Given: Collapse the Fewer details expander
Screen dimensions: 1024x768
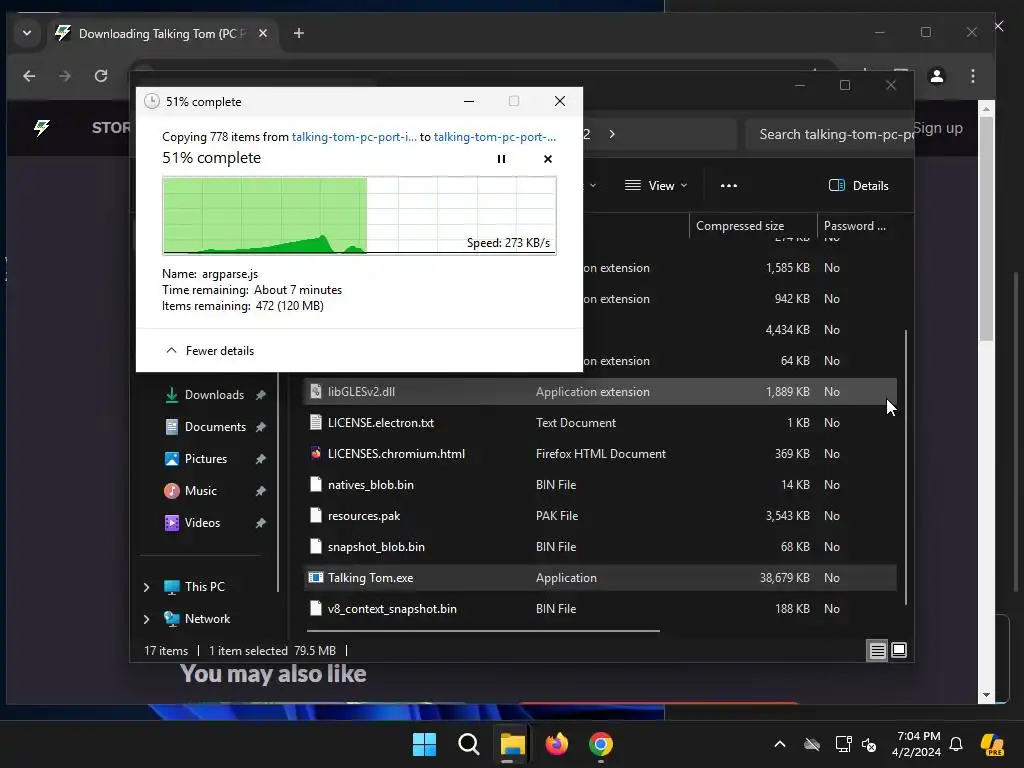Looking at the screenshot, I should point(210,351).
